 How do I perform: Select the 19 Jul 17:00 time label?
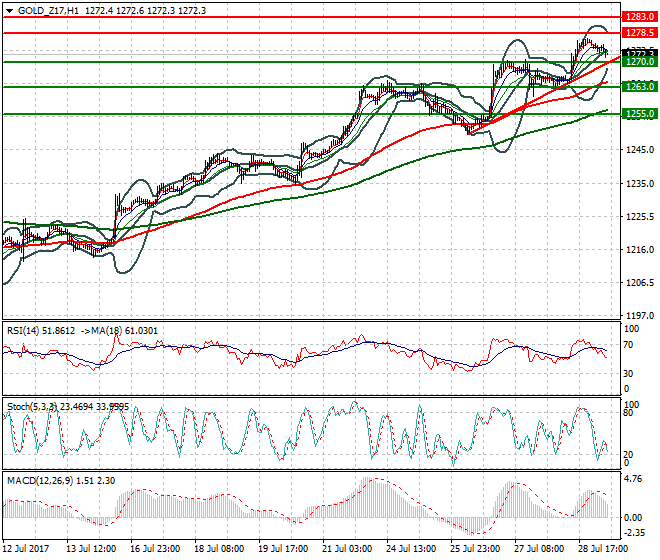click(x=283, y=549)
